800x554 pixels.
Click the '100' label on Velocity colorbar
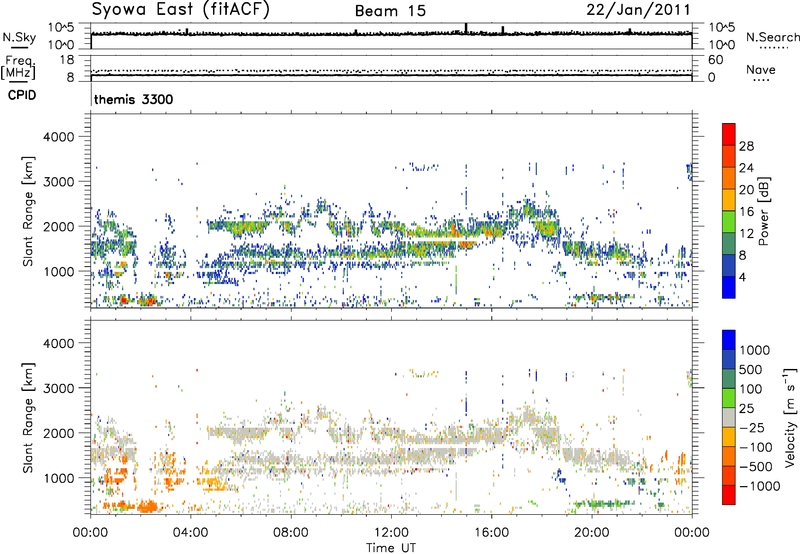point(751,389)
